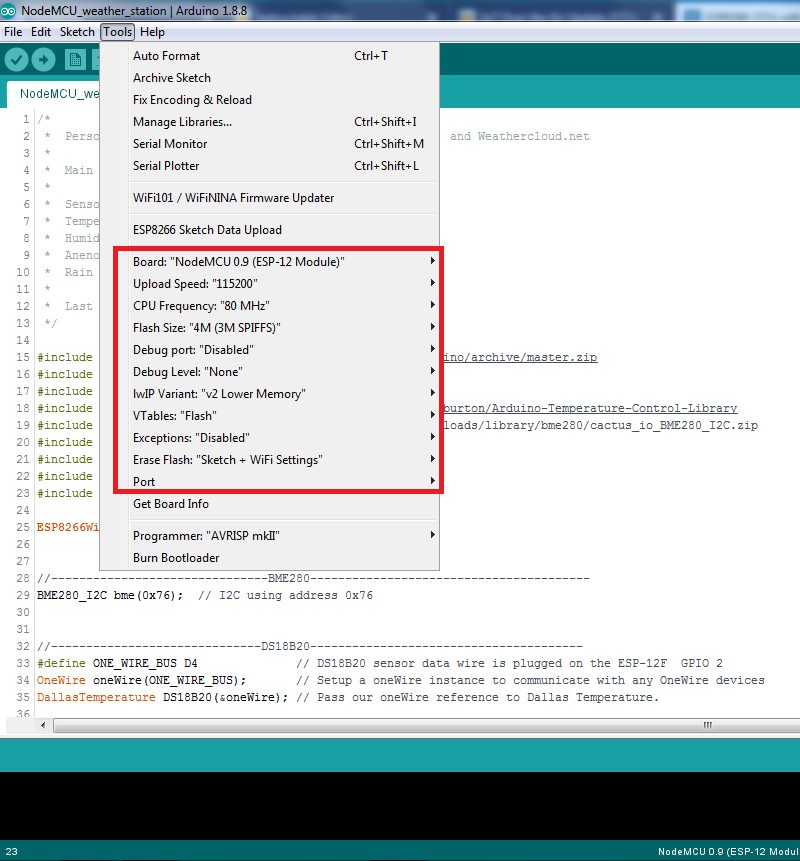Open the Sketch menu
Screen dimensions: 800x861
[77, 32]
